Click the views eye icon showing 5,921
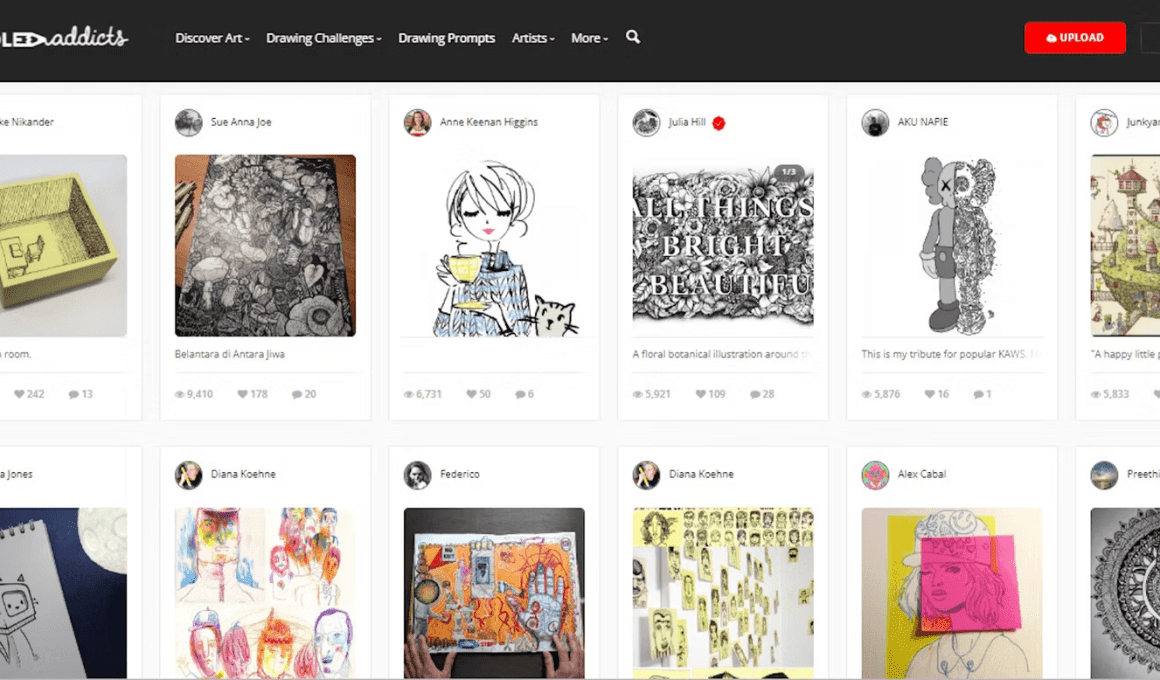Viewport: 1160px width, 680px height. point(638,394)
